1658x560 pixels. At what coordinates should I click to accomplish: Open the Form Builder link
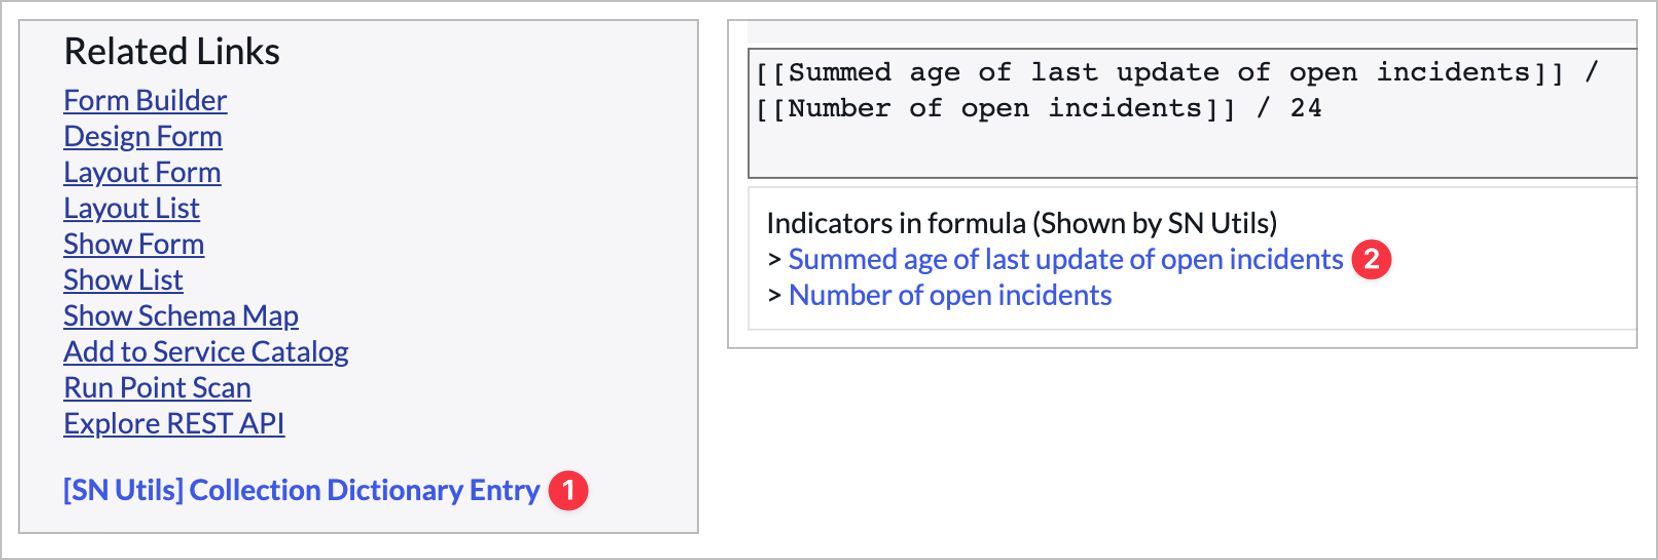[145, 101]
